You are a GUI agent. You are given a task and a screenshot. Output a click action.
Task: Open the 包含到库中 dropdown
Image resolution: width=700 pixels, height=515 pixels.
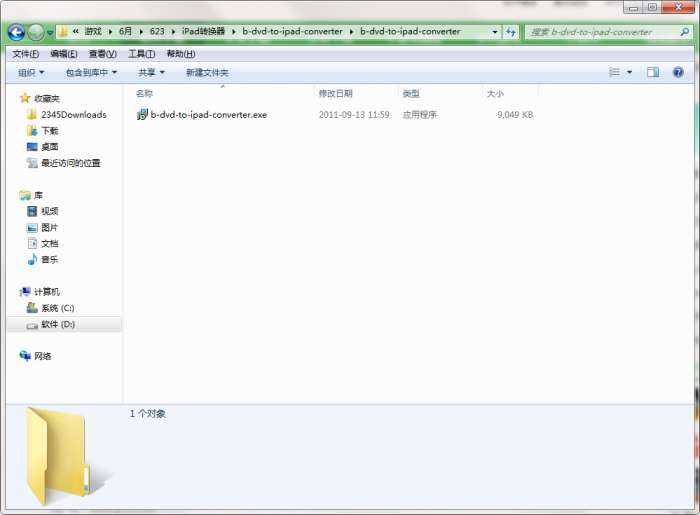point(91,72)
